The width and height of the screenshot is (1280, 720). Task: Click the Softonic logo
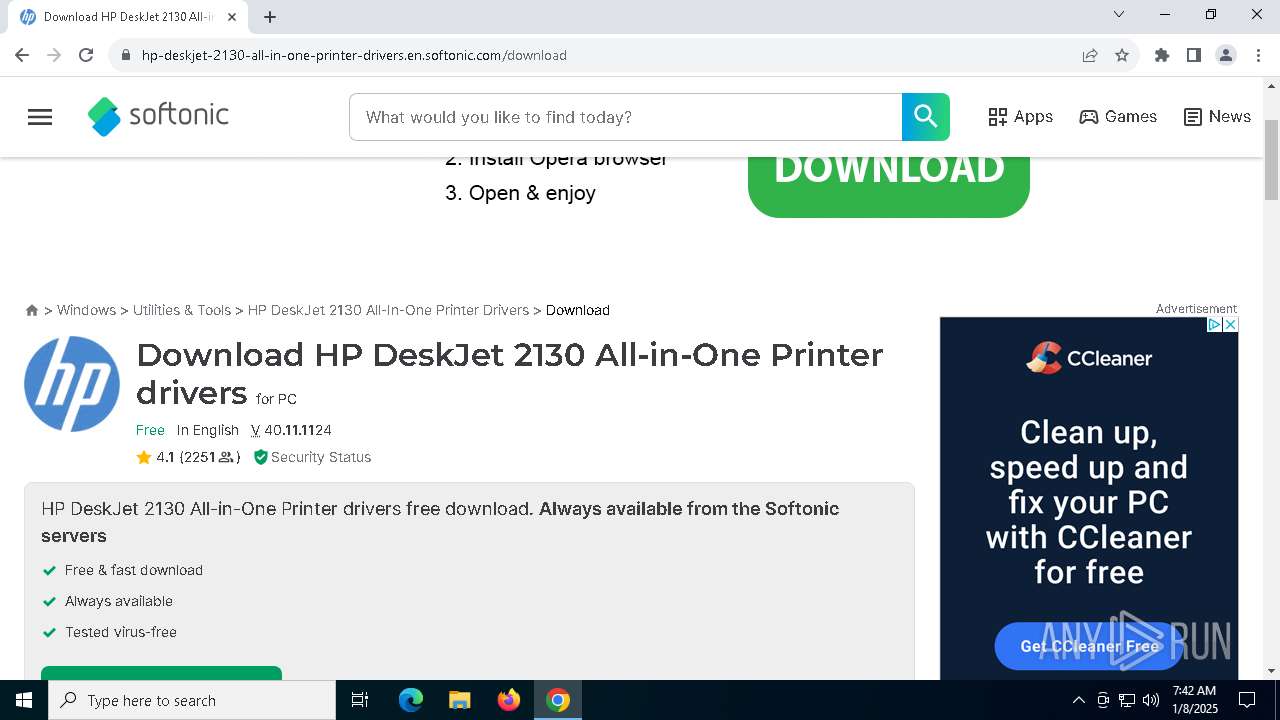[158, 116]
